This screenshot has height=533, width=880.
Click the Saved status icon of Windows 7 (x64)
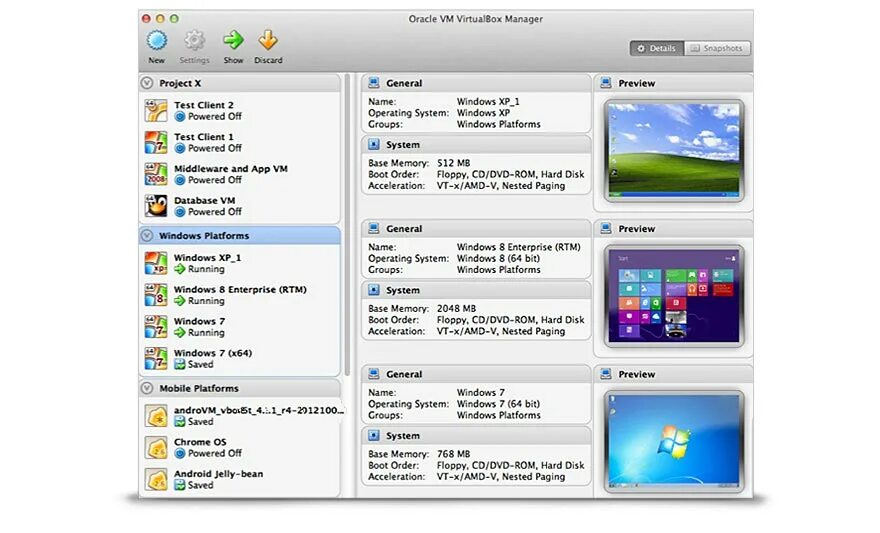(180, 365)
